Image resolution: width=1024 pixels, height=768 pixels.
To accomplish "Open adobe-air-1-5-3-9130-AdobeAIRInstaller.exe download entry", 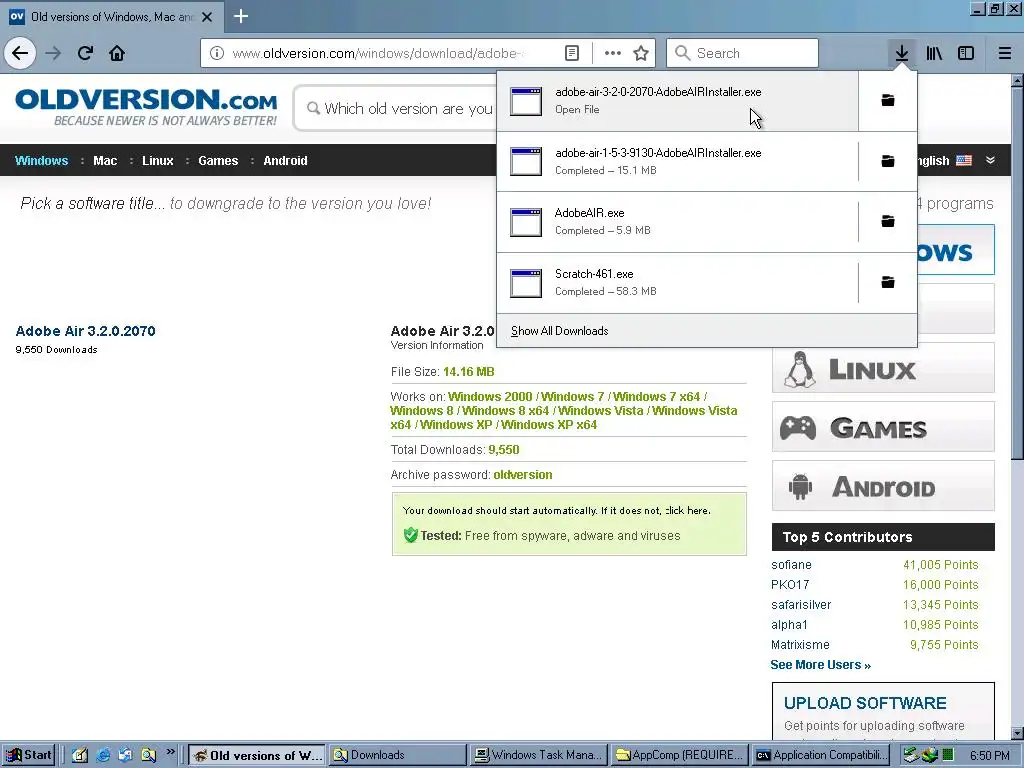I will pos(678,161).
